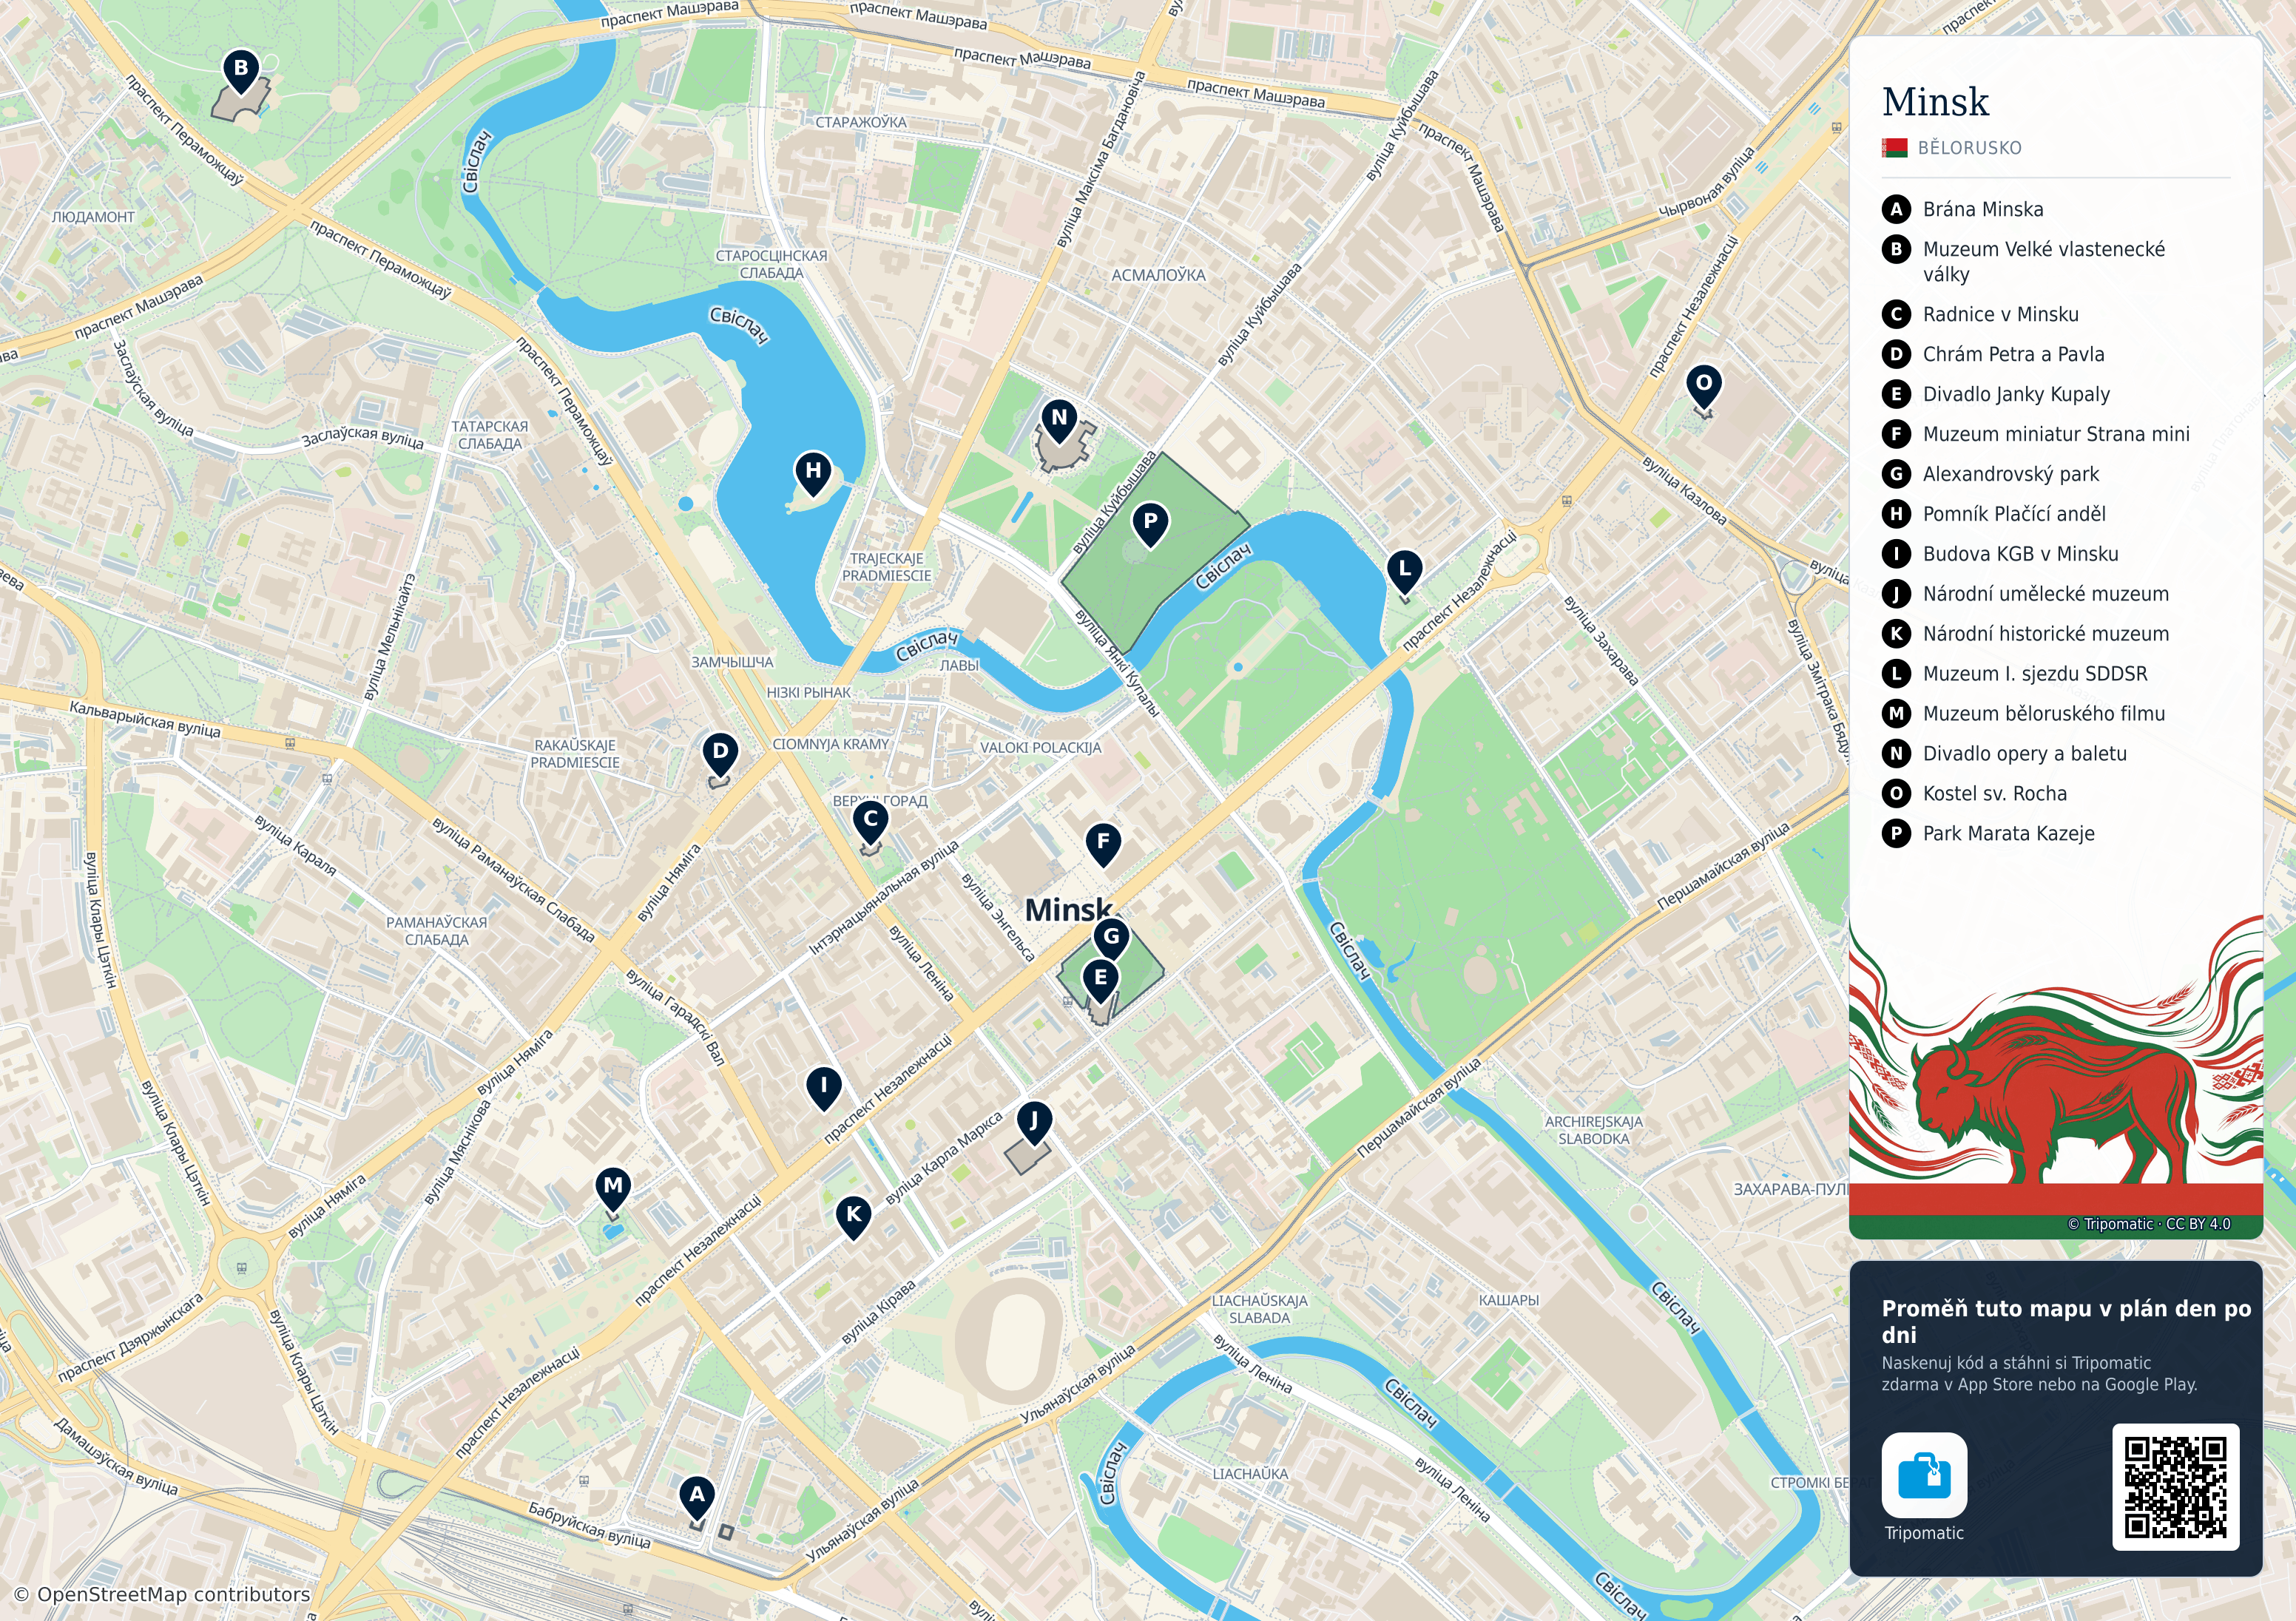The width and height of the screenshot is (2296, 1621).
Task: Select 'Divadlo opery a baletu' legend entry
Action: pos(2005,754)
